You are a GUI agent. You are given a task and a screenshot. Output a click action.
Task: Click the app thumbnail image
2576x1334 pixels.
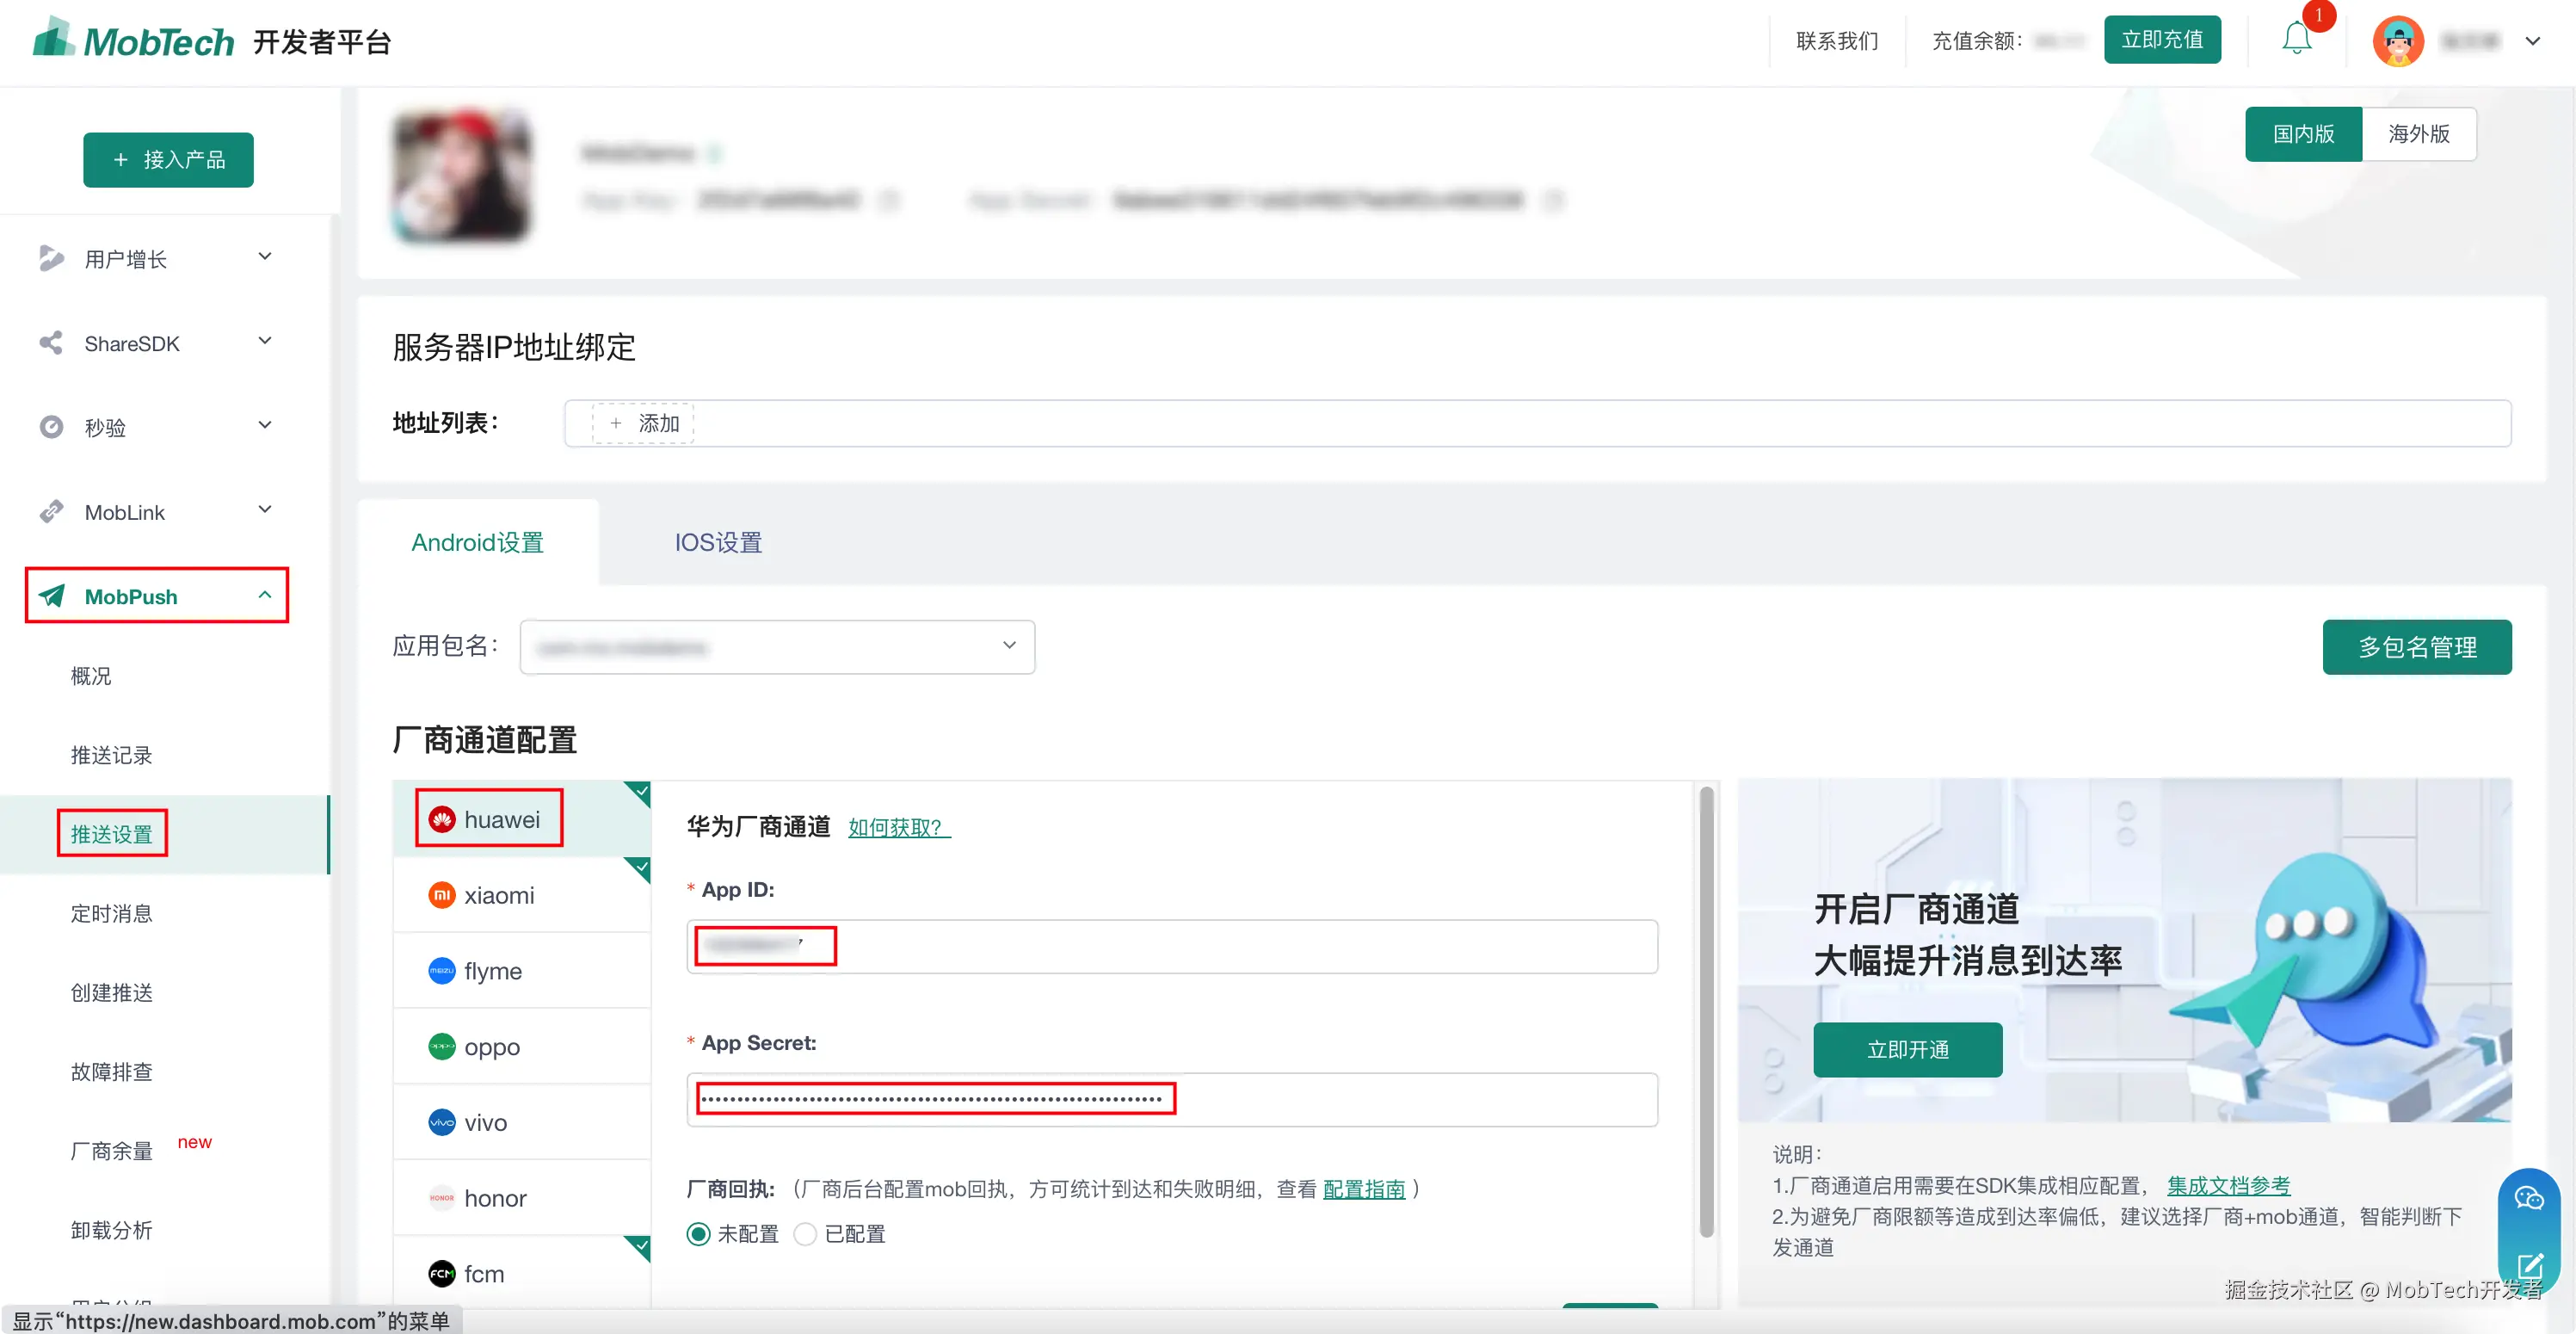[462, 176]
